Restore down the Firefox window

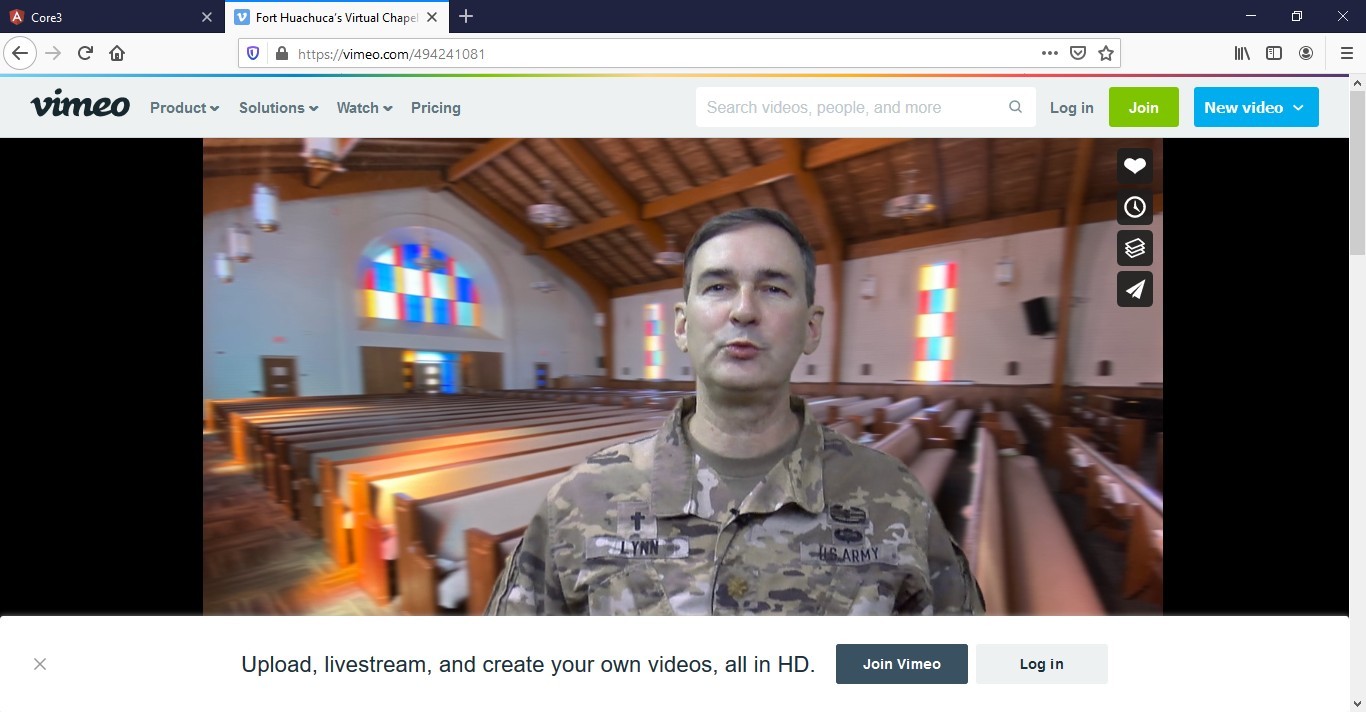click(1297, 16)
